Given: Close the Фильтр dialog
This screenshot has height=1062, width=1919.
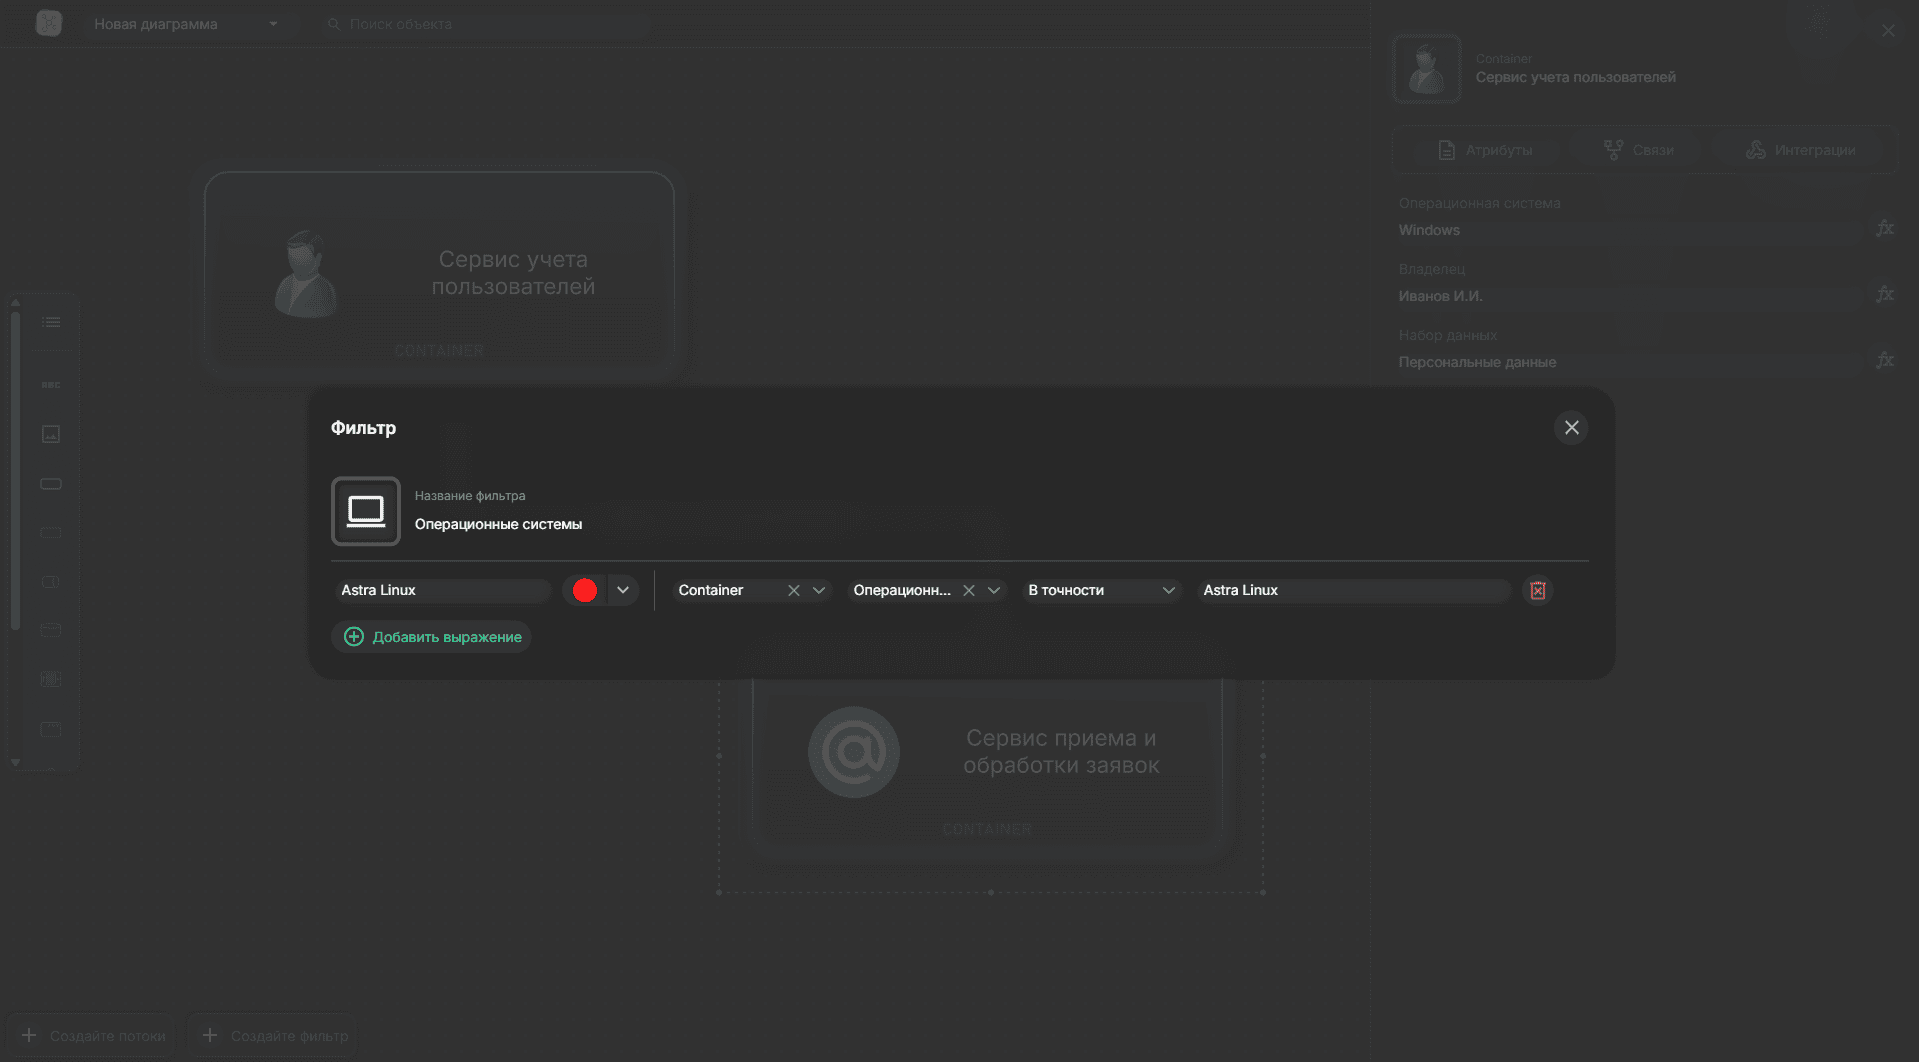Looking at the screenshot, I should (1571, 428).
